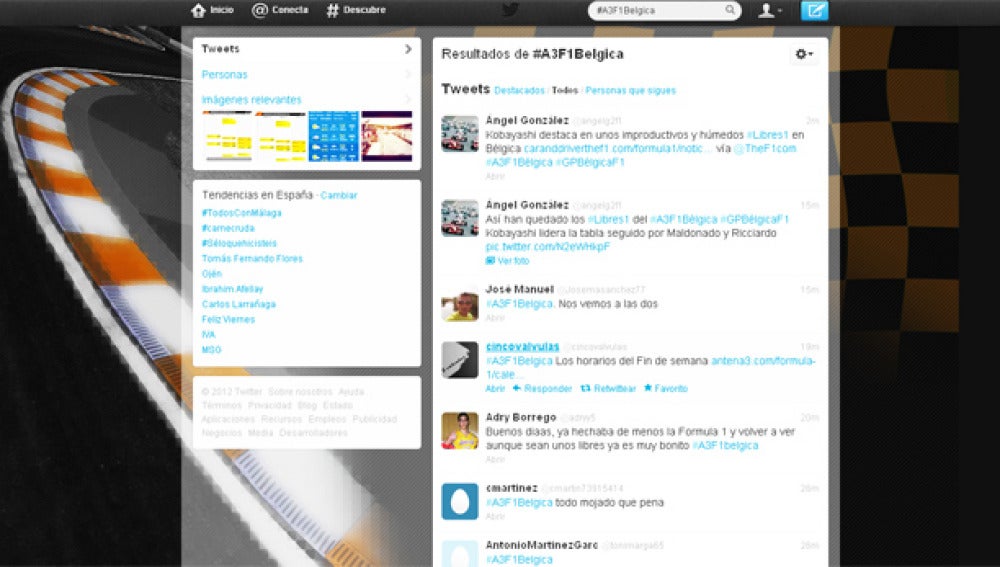
Task: Click cmartinez egg avatar
Action: pos(460,501)
